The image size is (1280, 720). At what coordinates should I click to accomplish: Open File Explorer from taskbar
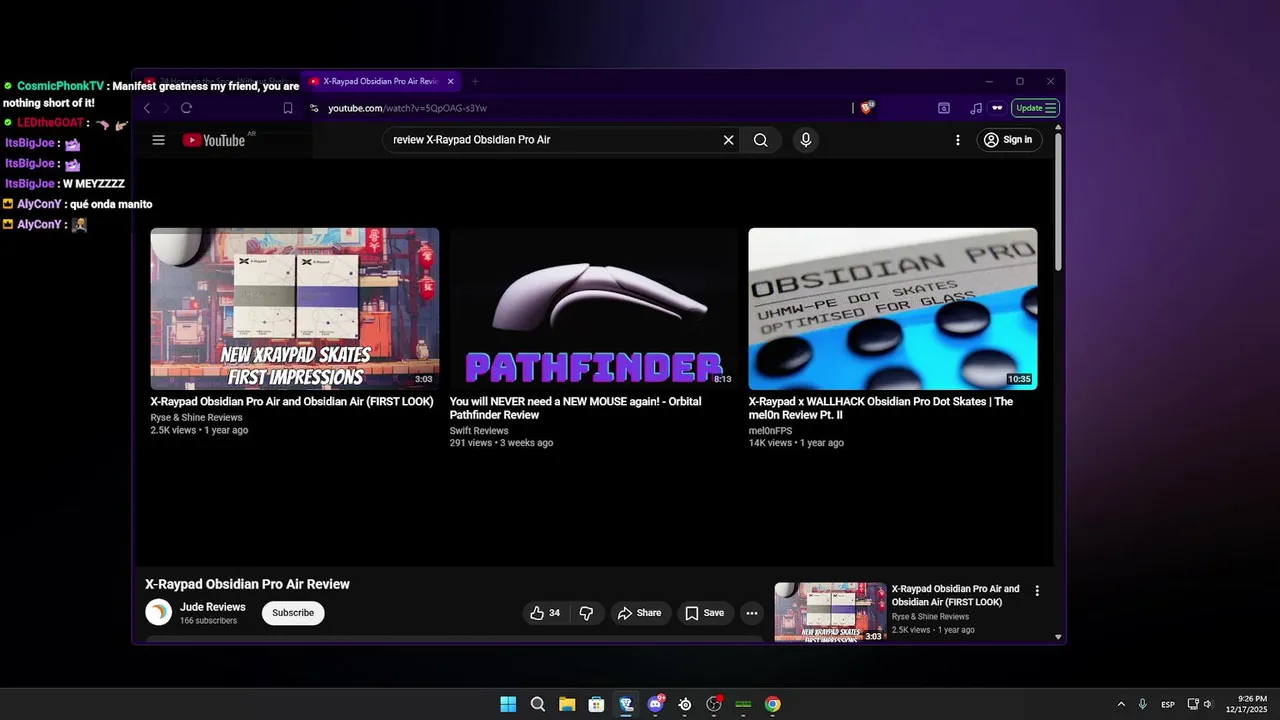click(x=567, y=704)
